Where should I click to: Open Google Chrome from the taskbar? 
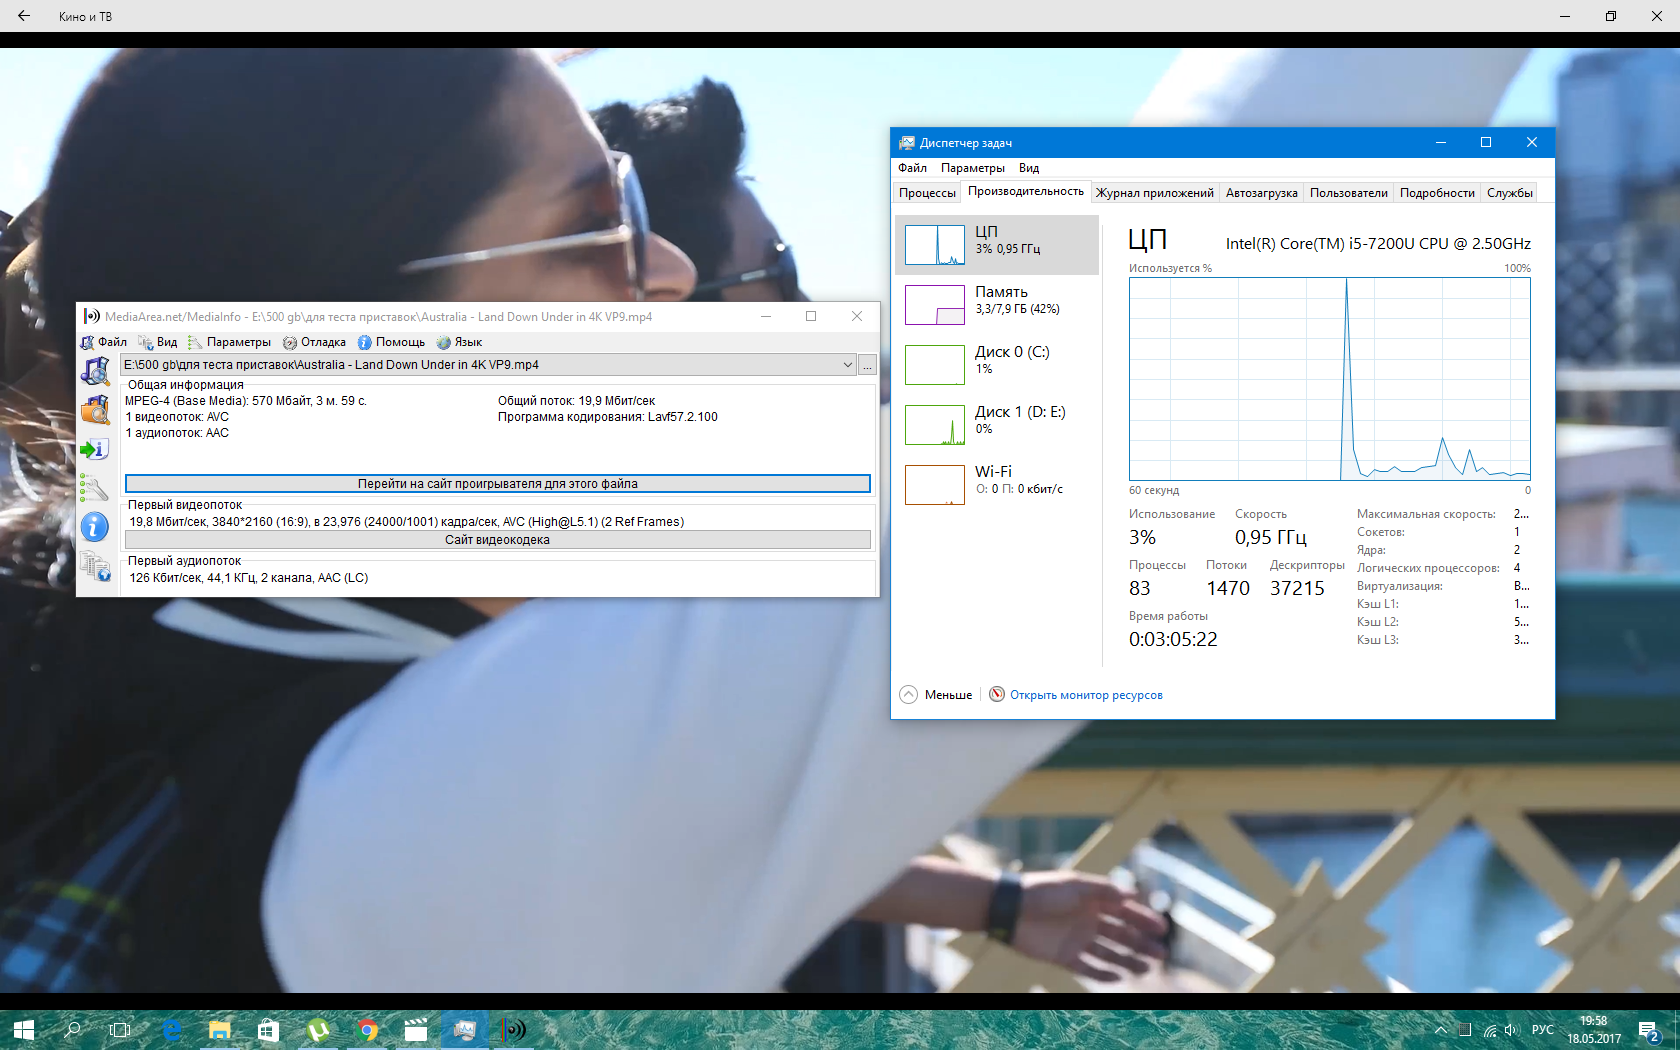[x=367, y=1030]
